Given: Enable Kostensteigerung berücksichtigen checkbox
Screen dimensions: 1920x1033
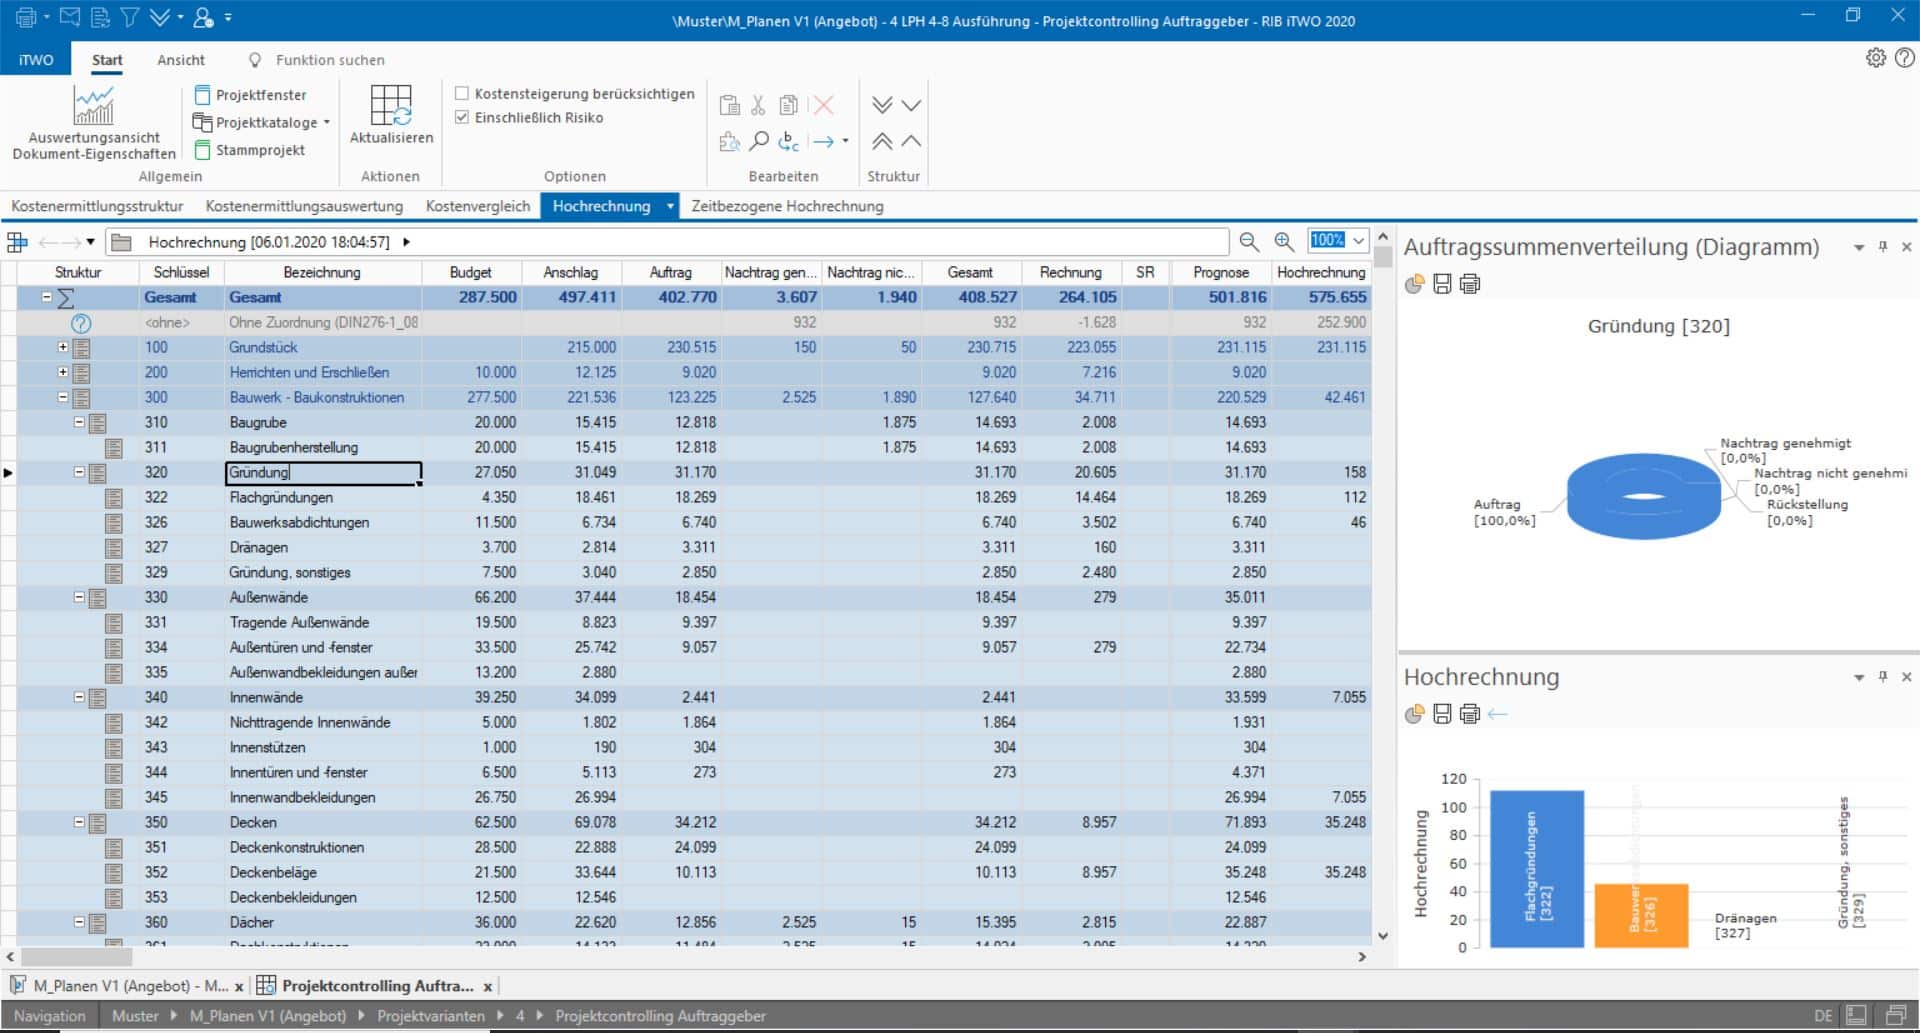Looking at the screenshot, I should 462,93.
